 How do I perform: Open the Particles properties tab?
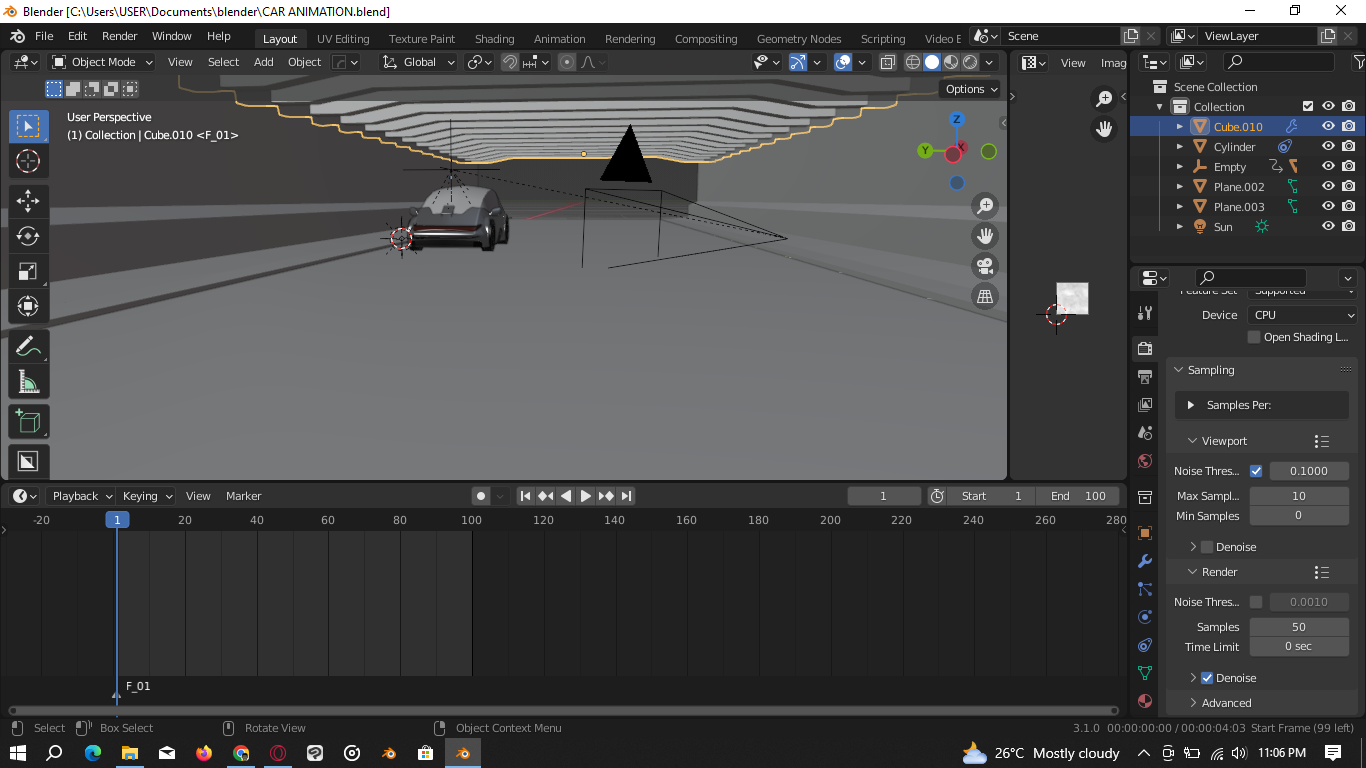click(1145, 589)
